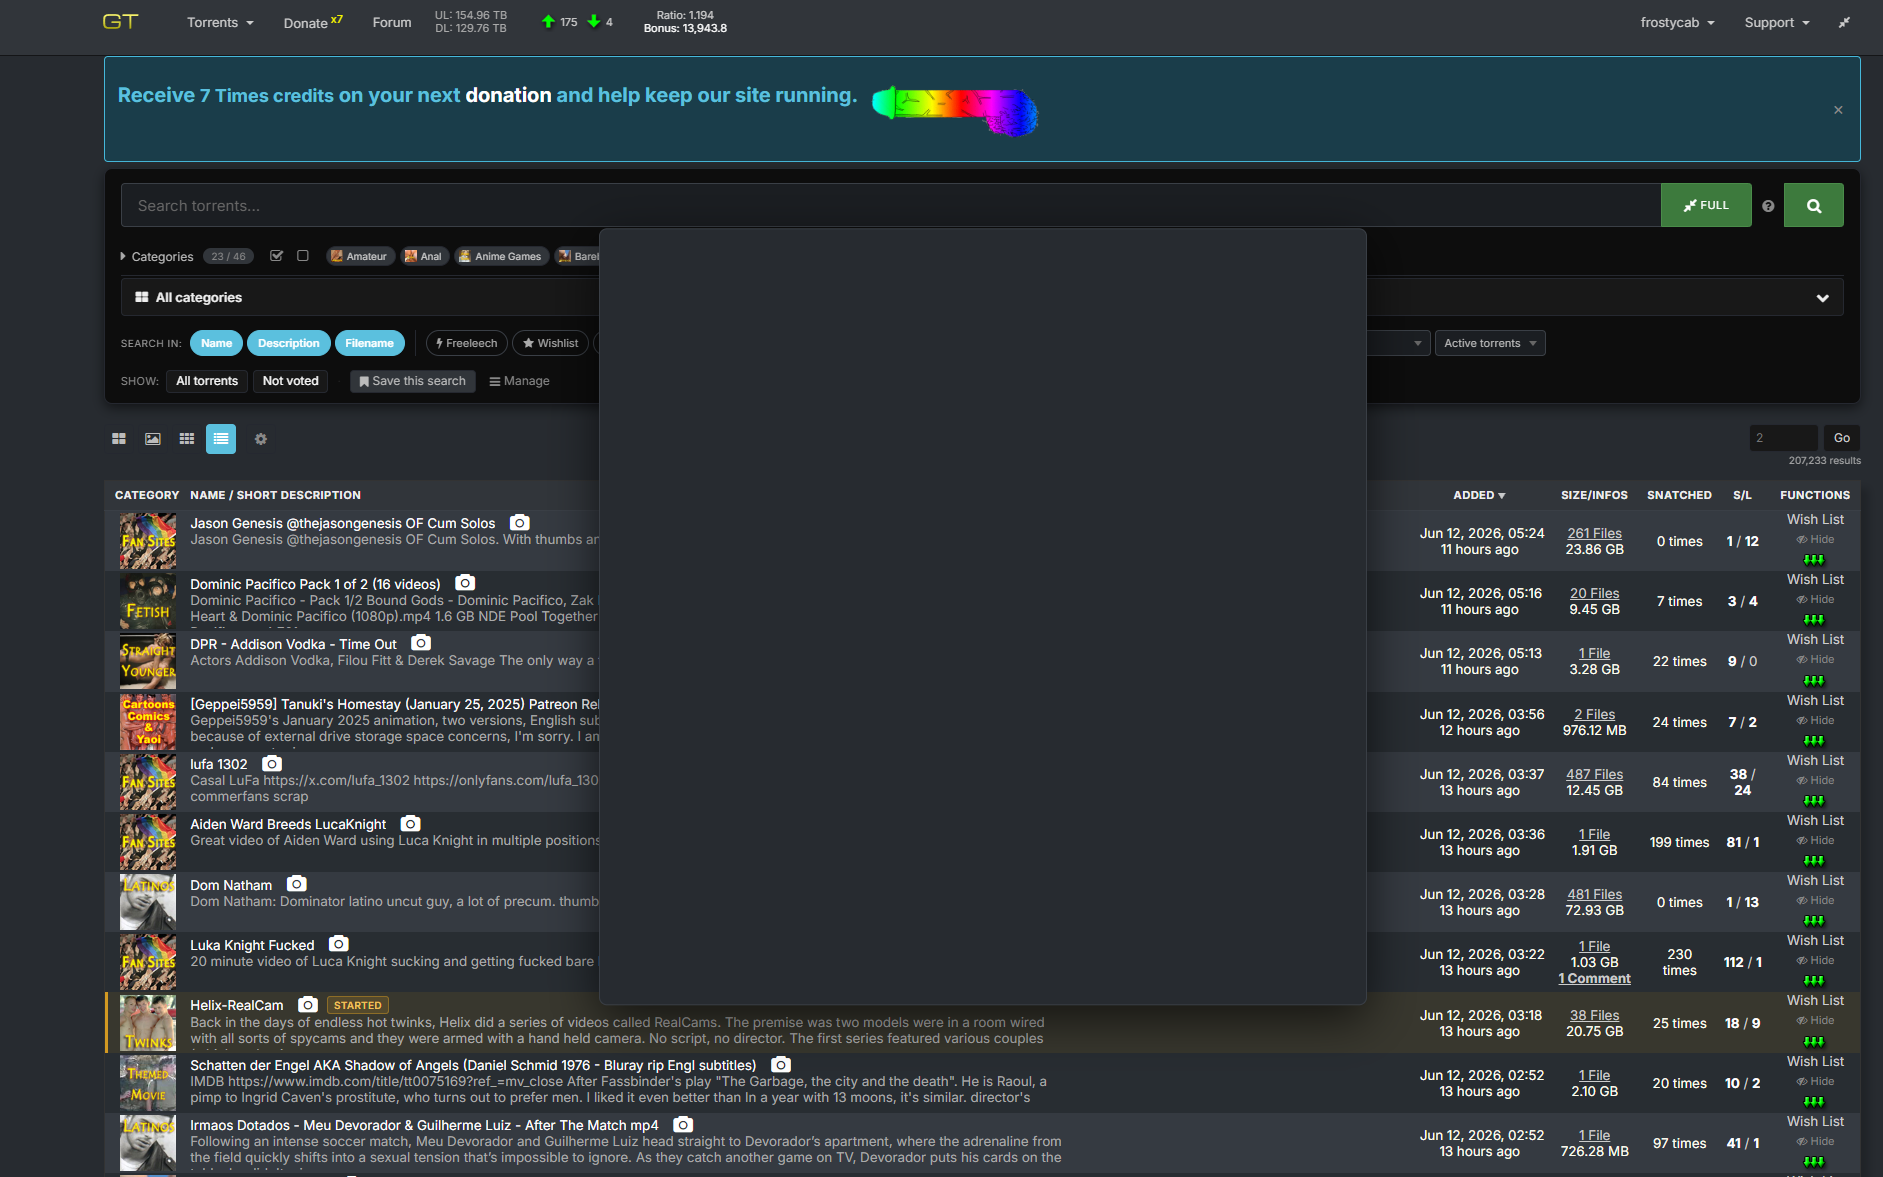Sort by SNATCHED column header
Image resolution: width=1883 pixels, height=1177 pixels.
(x=1679, y=495)
